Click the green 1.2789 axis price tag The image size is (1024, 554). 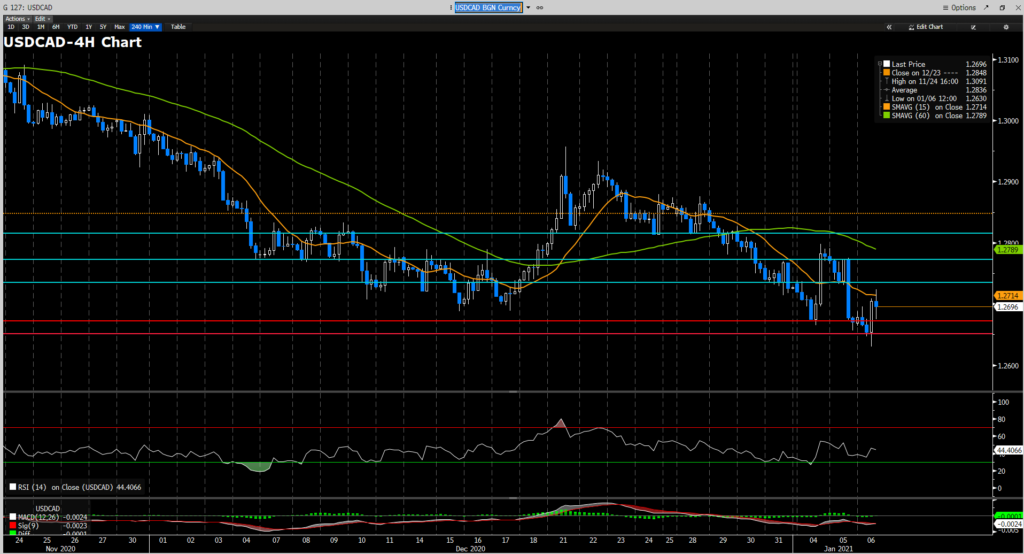point(1008,250)
